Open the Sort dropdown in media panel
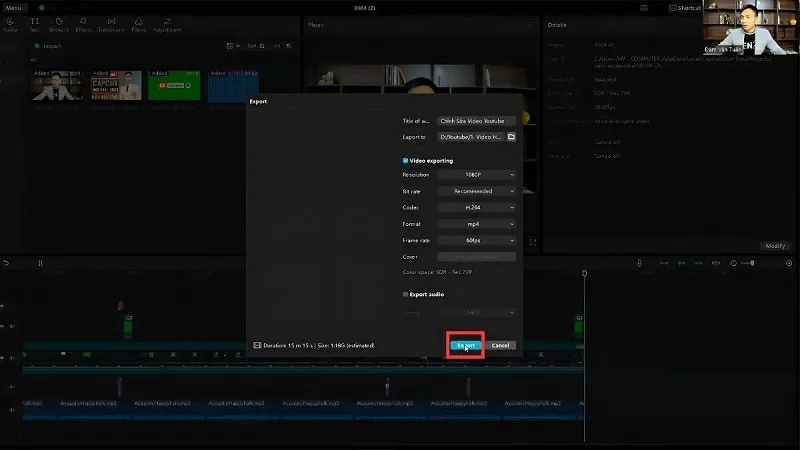800x450 pixels. click(256, 46)
